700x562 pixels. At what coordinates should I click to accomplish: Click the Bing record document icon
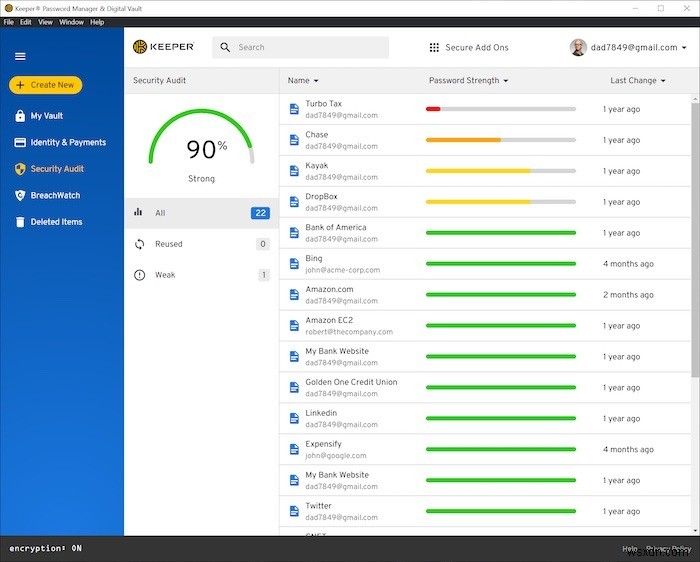point(294,264)
